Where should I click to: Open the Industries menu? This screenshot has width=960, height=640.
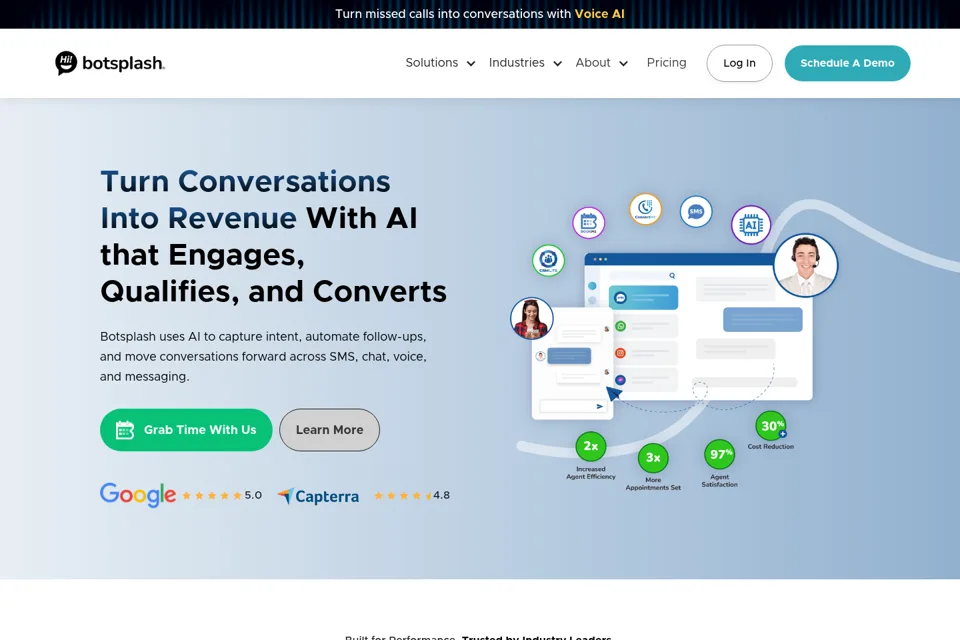click(517, 63)
